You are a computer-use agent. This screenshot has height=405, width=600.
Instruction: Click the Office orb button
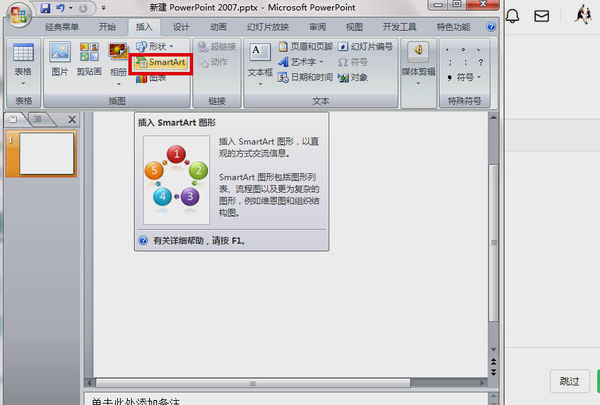pyautogui.click(x=19, y=14)
